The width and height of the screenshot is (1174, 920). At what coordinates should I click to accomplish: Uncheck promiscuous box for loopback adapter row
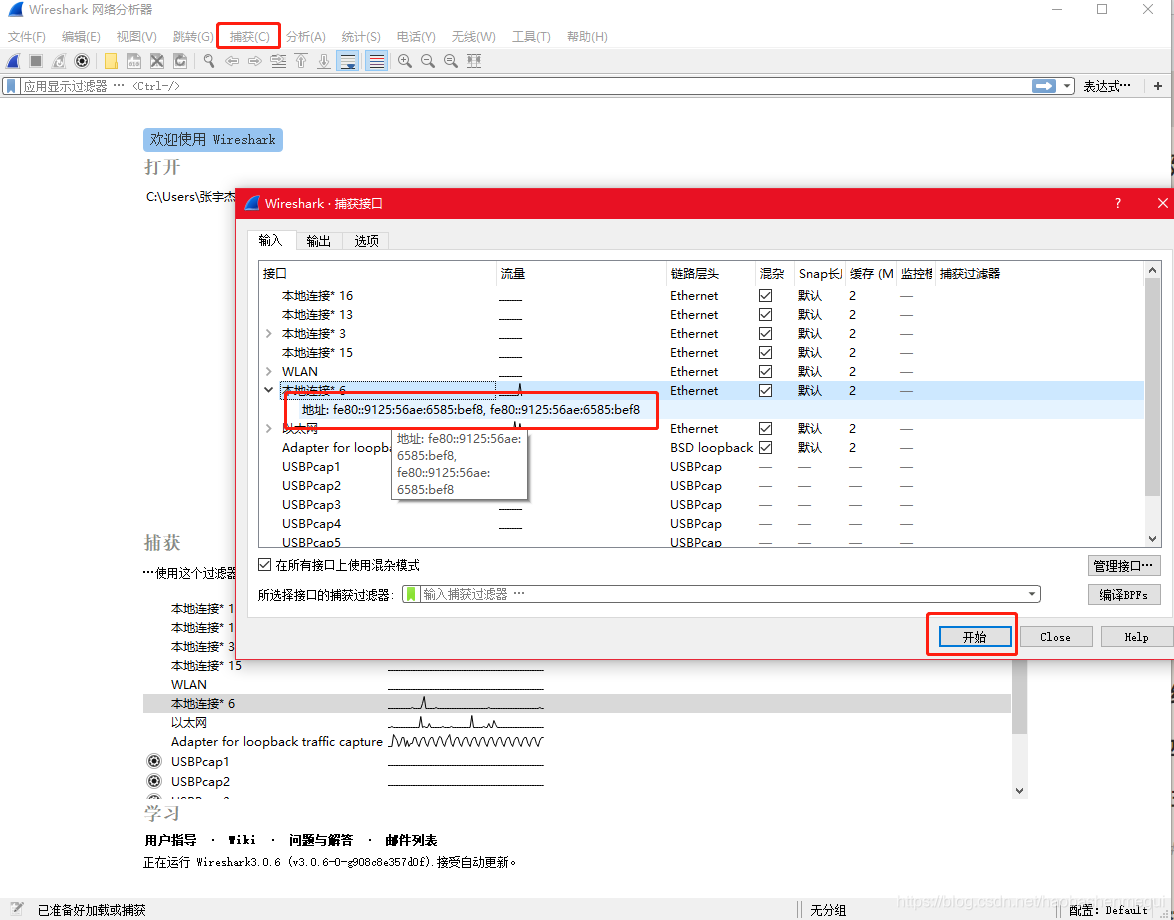pos(765,448)
